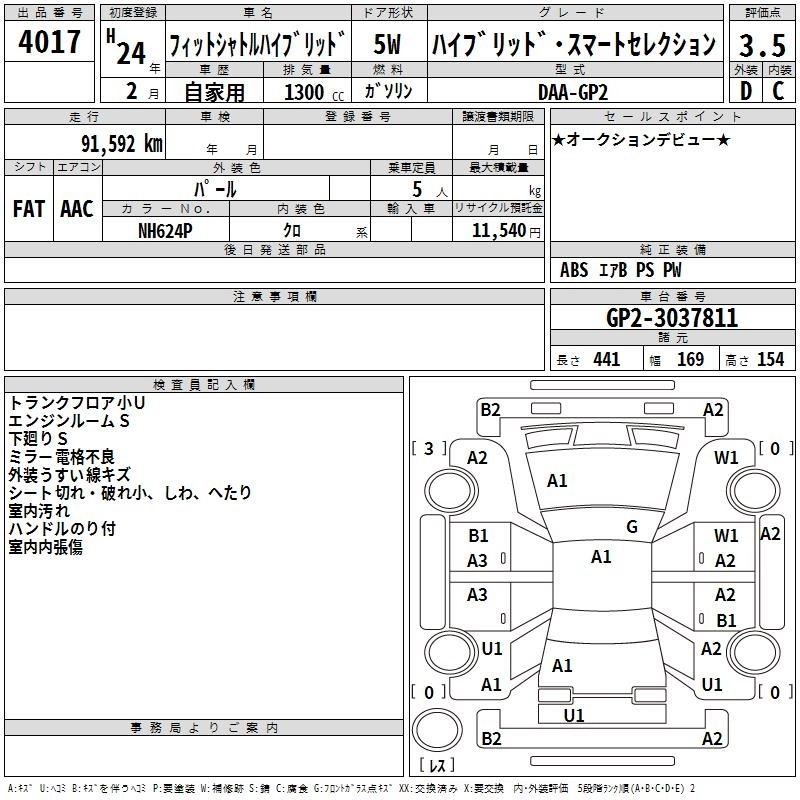Click the car name "フィットシャトルハイブリッド"

pyautogui.click(x=258, y=44)
